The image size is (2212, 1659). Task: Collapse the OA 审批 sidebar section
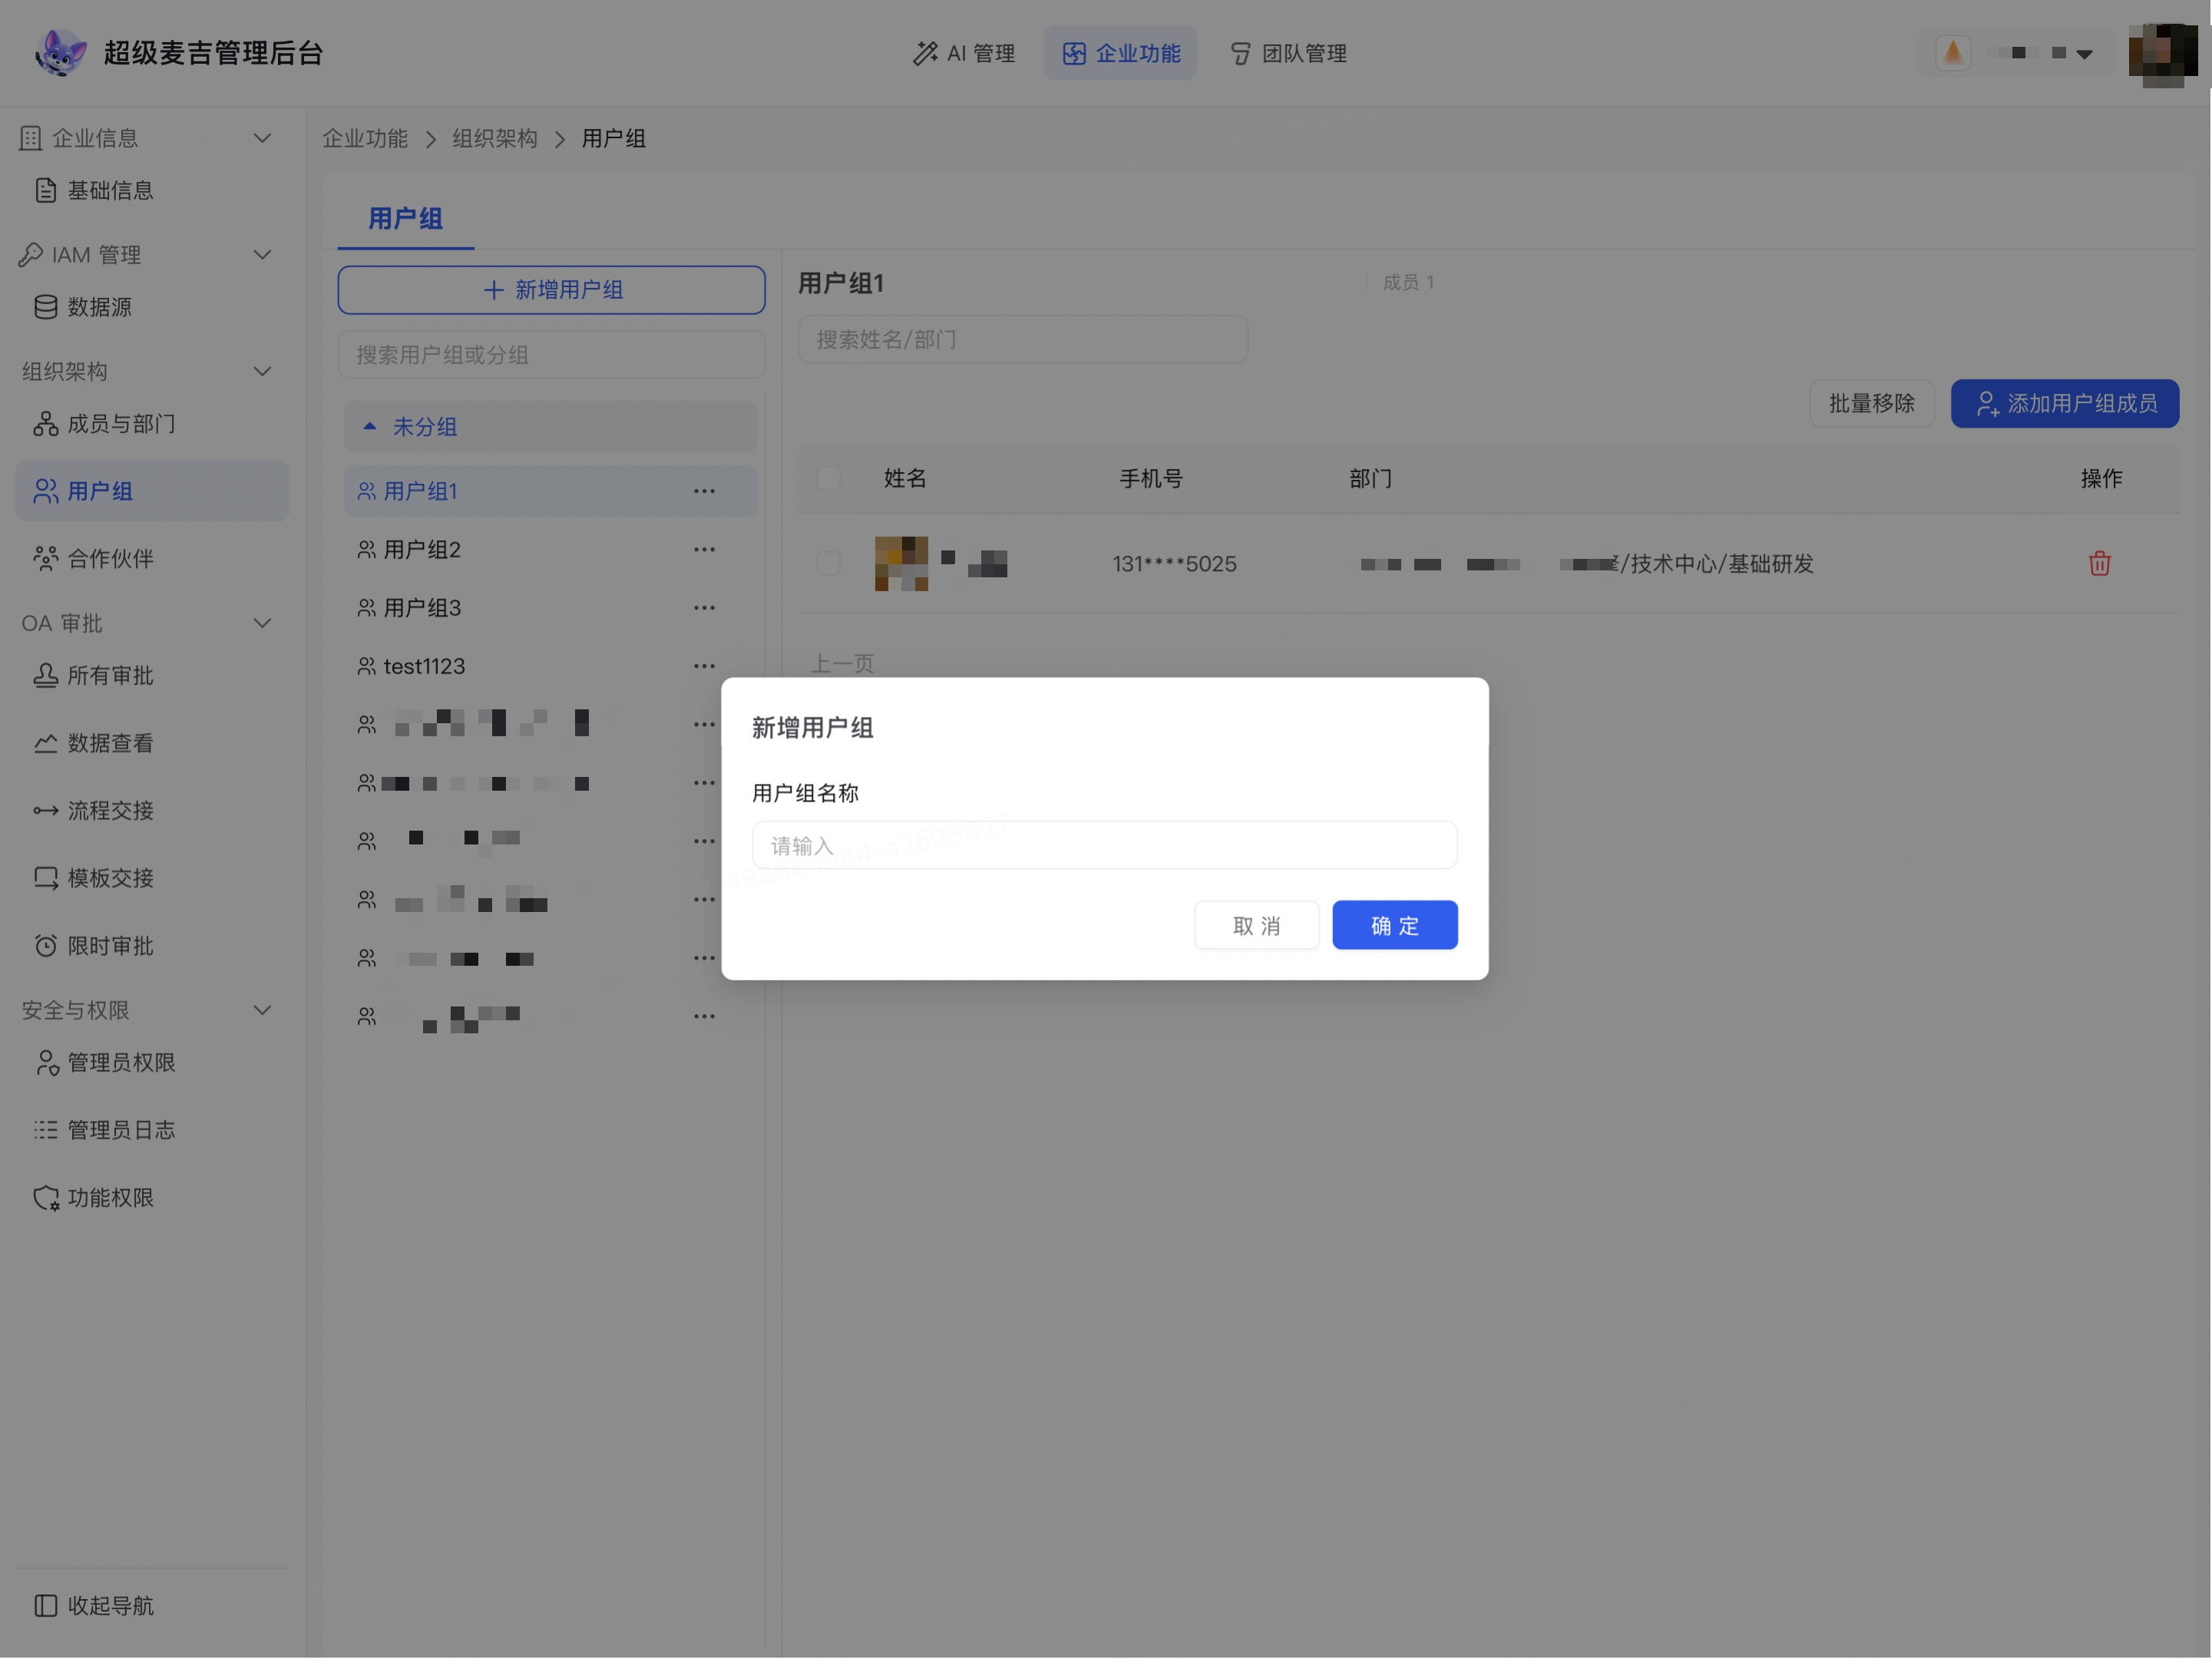(262, 623)
